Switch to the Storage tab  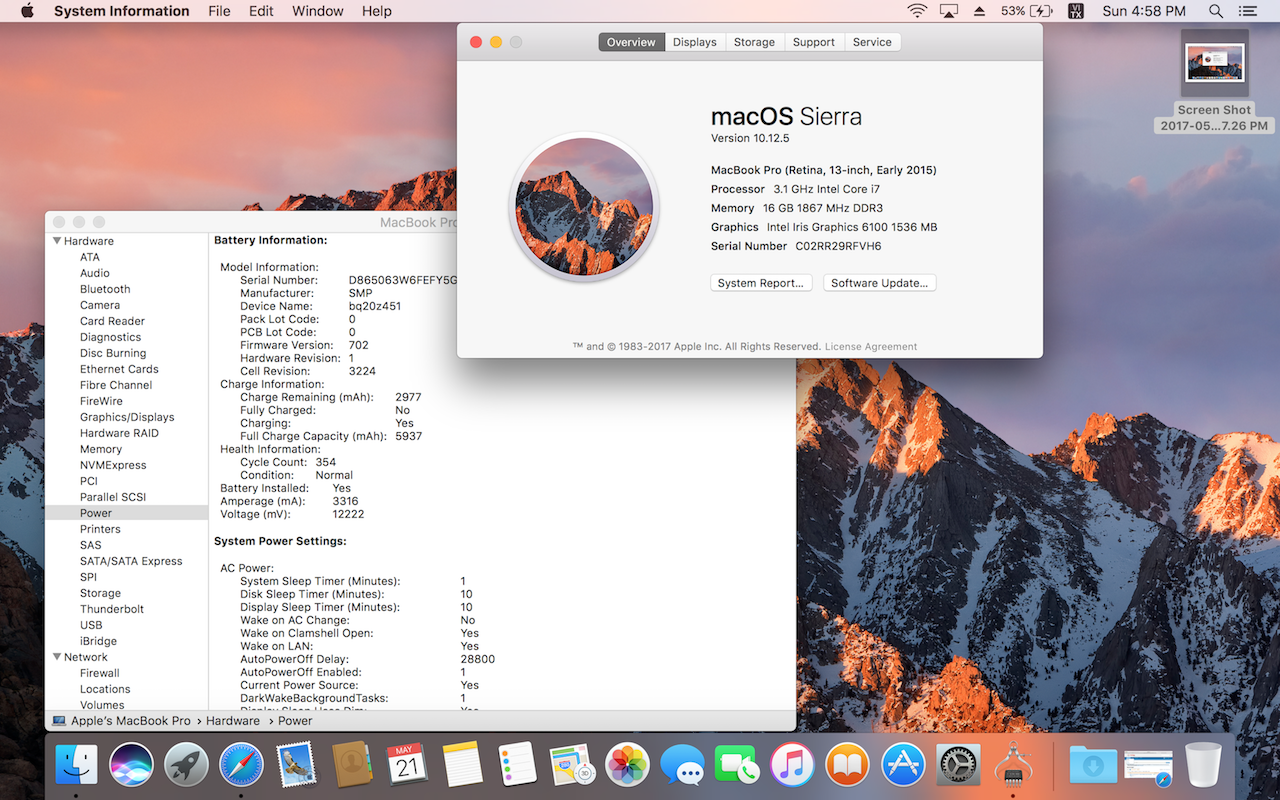[x=754, y=42]
